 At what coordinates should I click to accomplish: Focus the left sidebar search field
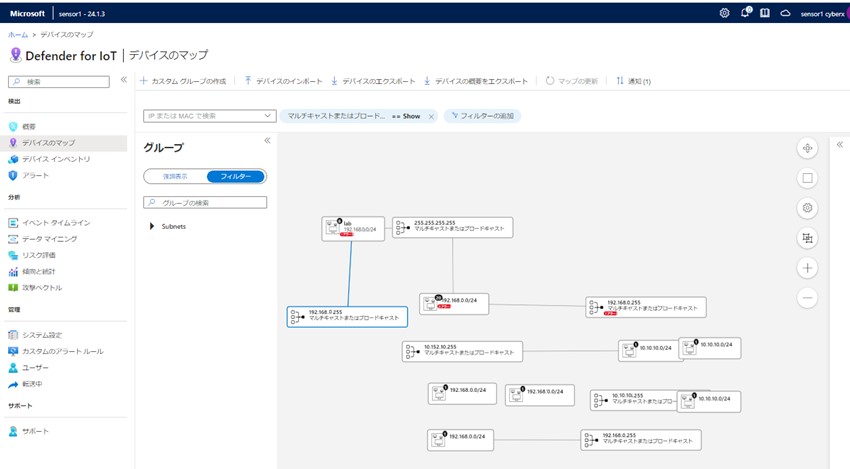point(59,82)
